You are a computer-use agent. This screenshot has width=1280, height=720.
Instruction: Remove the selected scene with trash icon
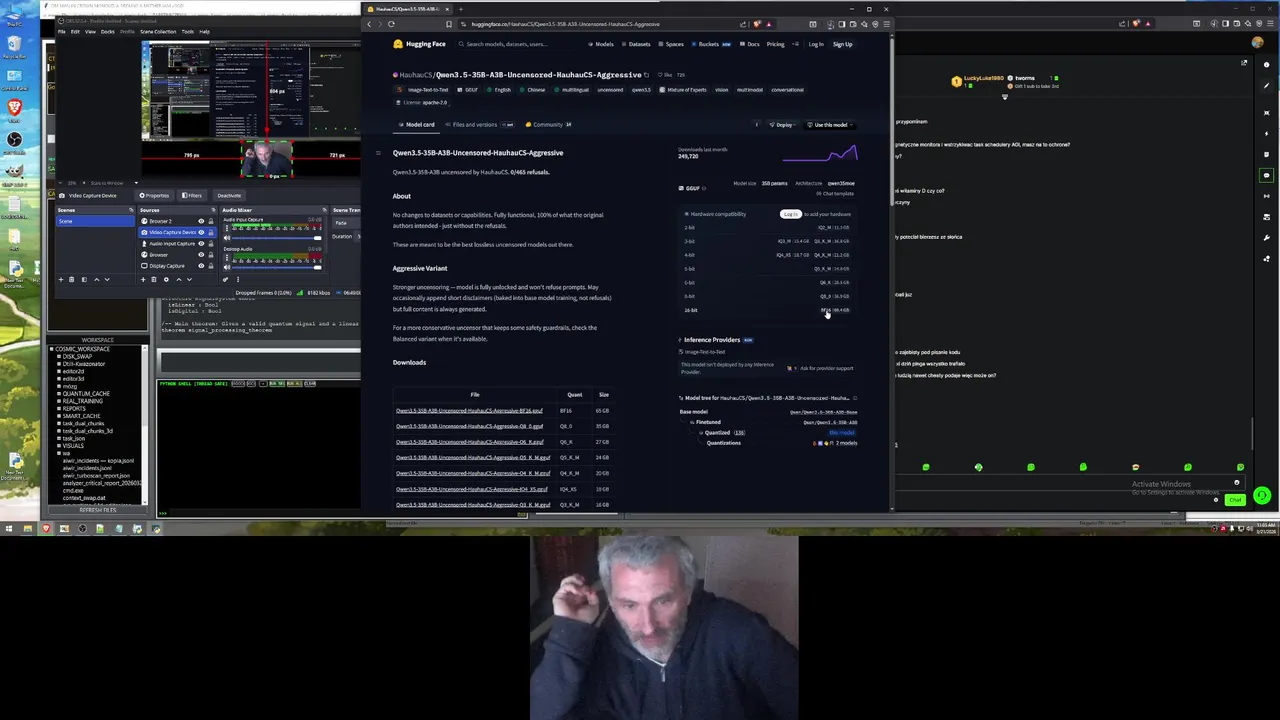[71, 279]
